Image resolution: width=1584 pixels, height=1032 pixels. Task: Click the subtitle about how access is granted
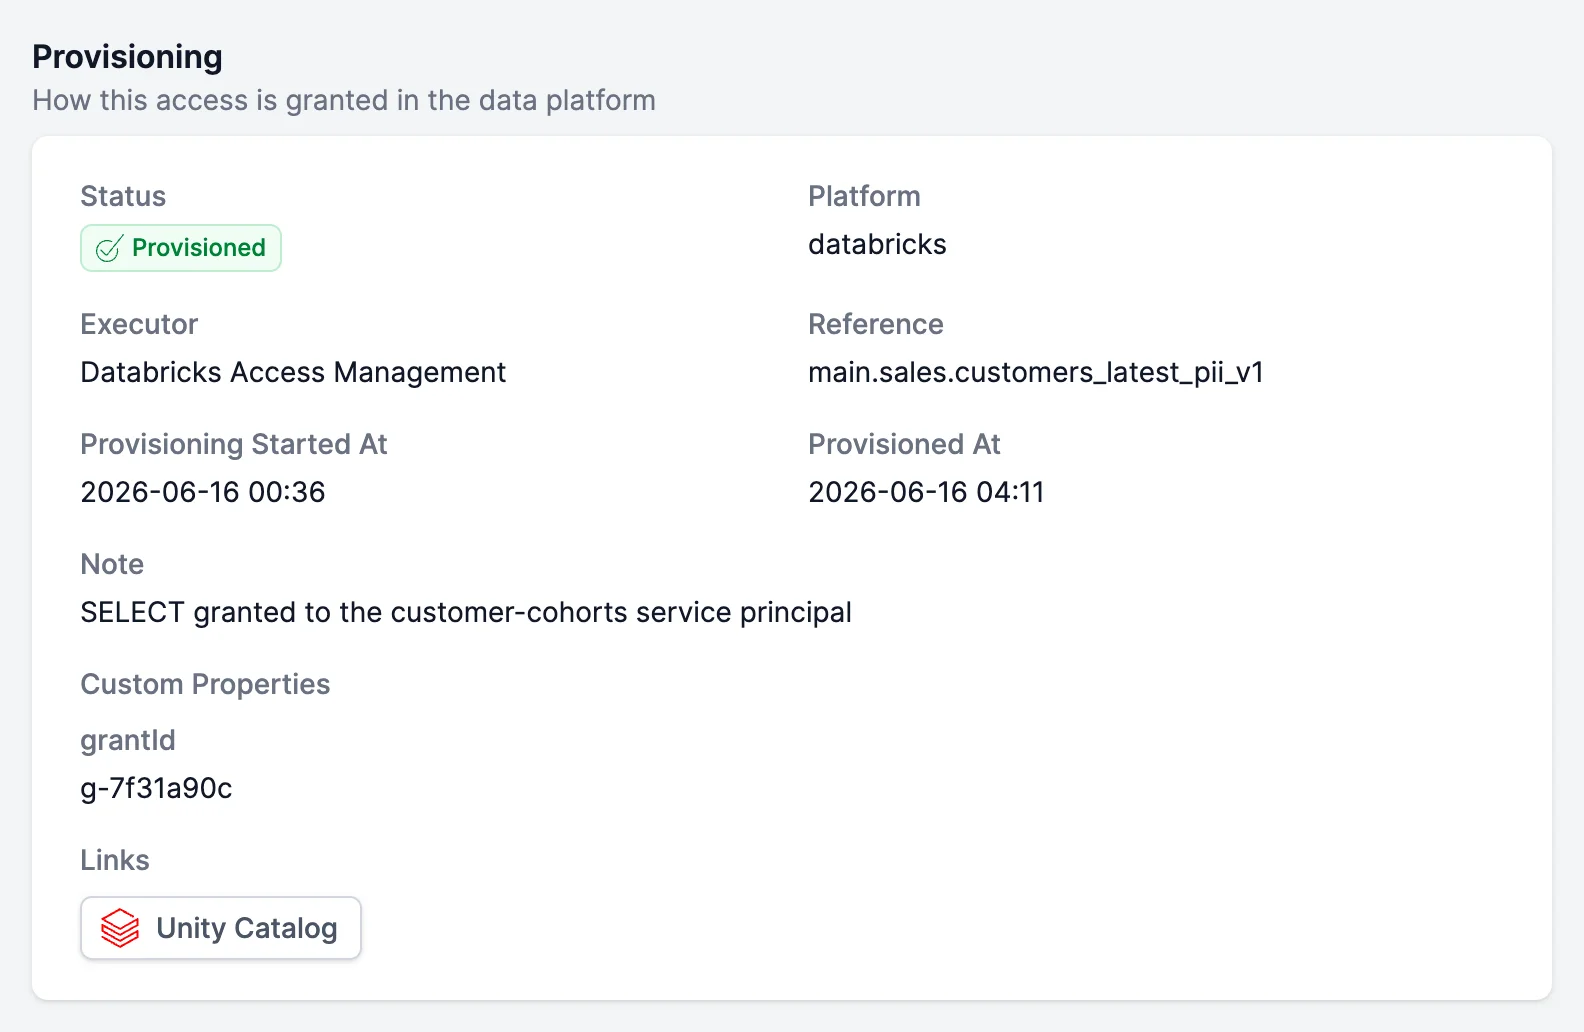click(x=344, y=100)
